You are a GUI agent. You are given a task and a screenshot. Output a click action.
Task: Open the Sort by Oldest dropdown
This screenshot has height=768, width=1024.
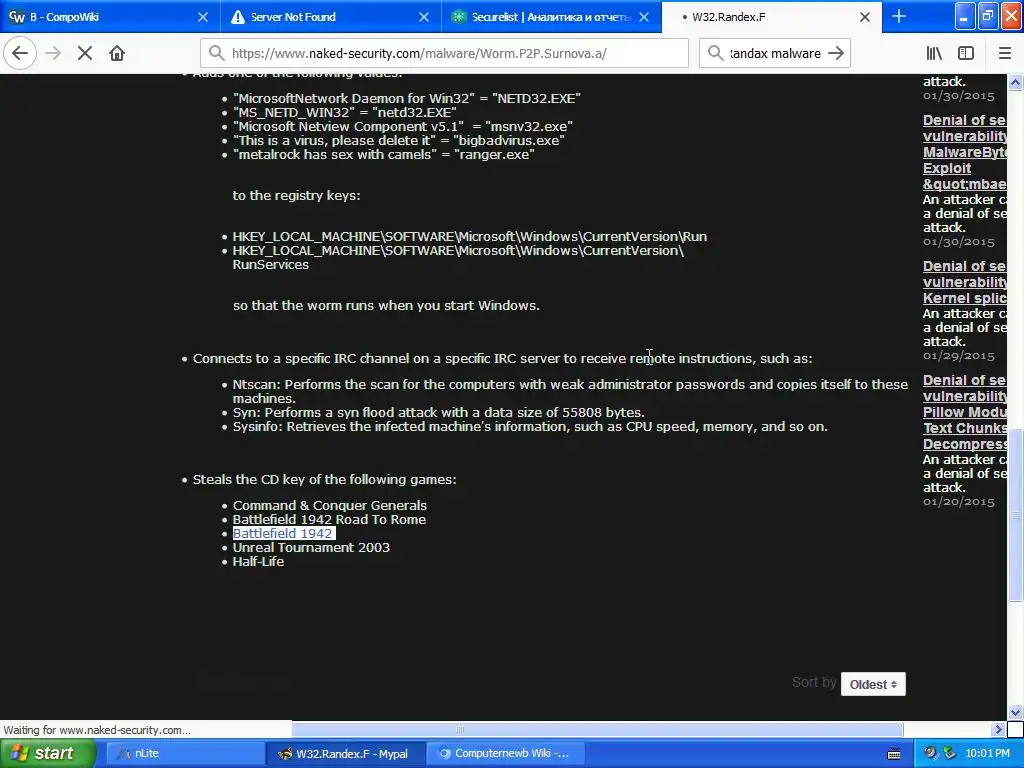pyautogui.click(x=873, y=684)
